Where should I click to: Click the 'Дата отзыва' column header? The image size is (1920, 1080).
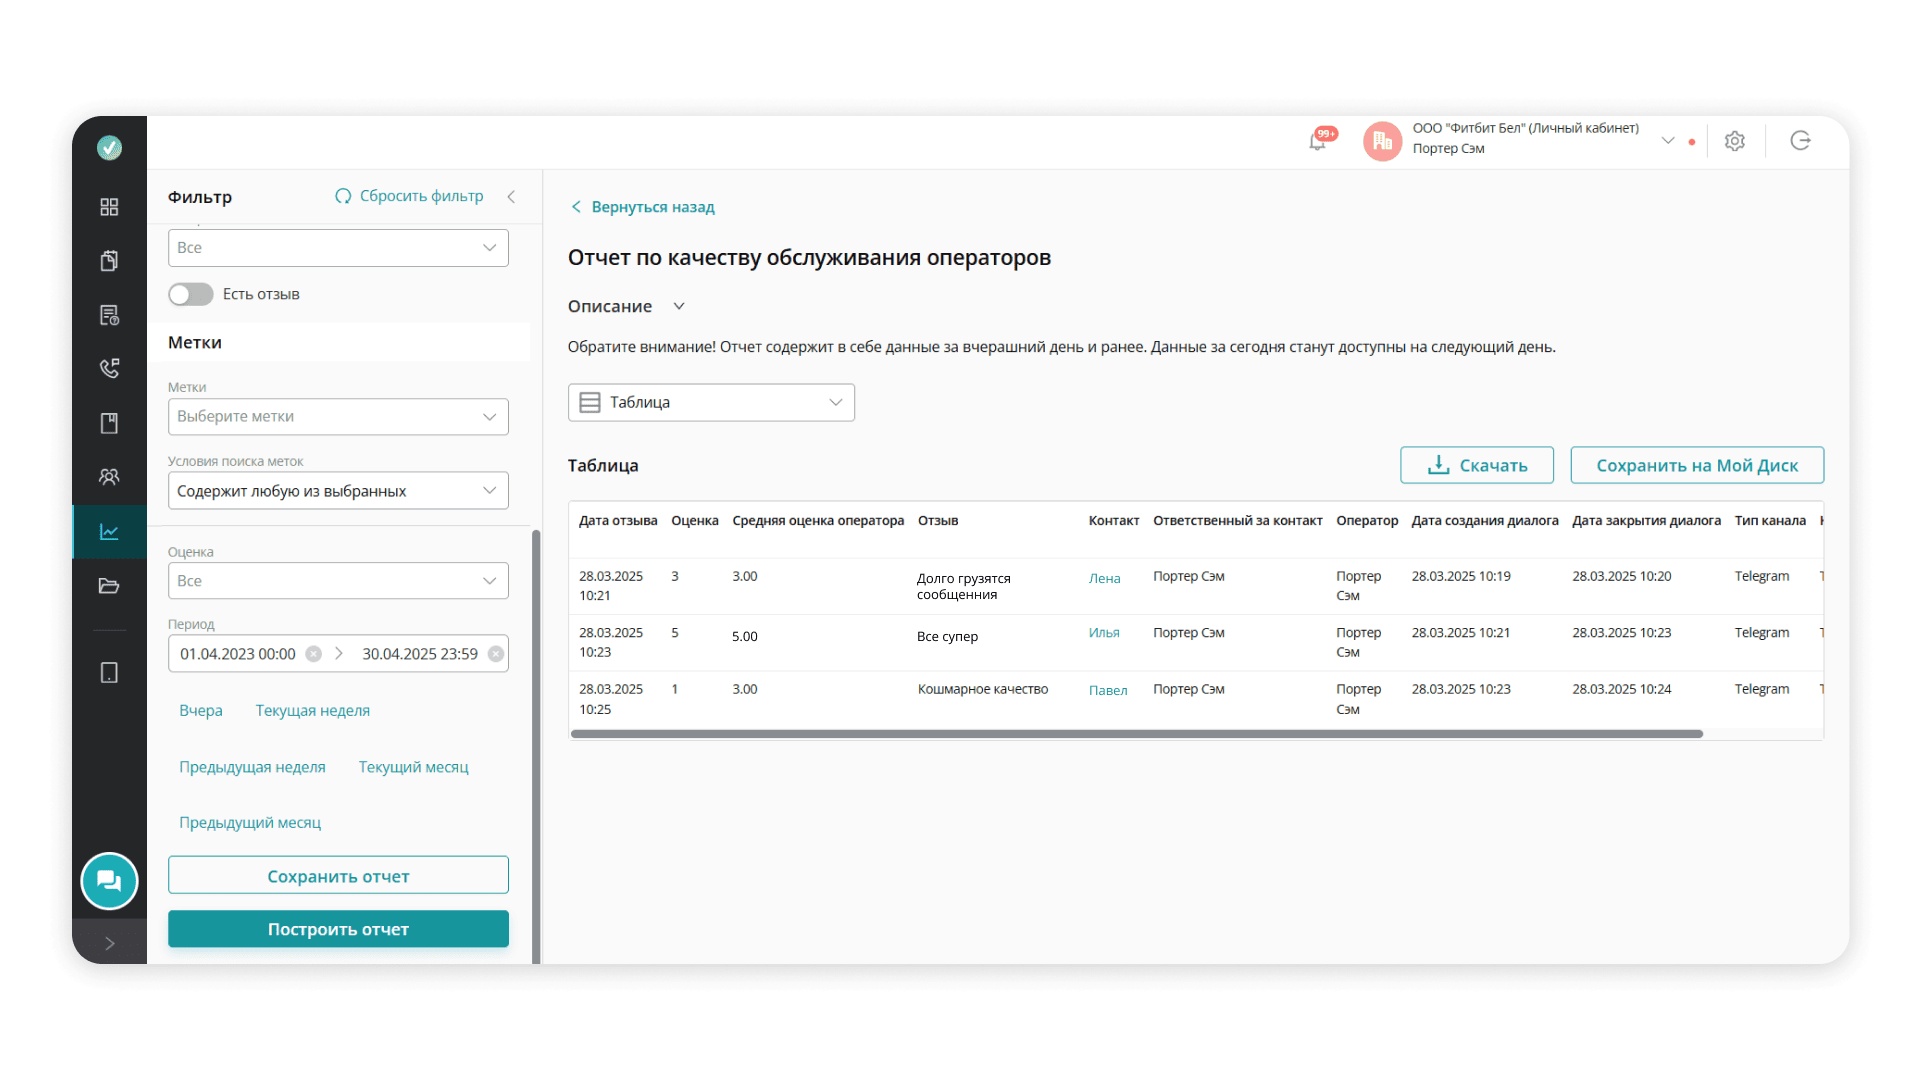click(618, 521)
